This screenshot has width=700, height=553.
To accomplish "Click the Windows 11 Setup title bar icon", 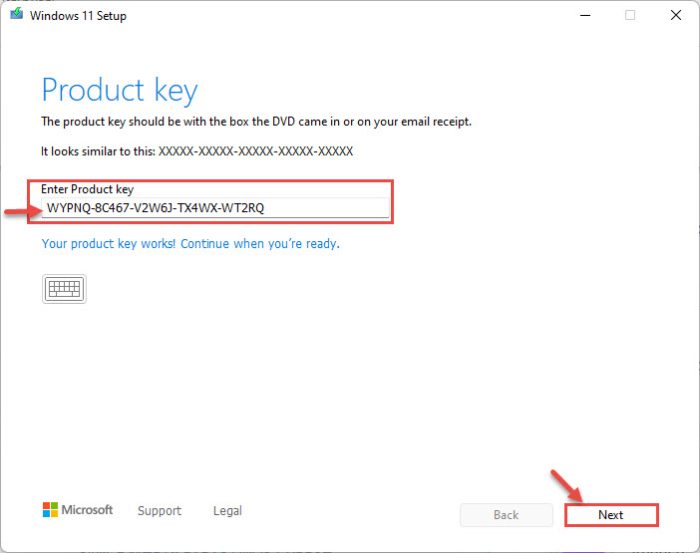I will (x=16, y=16).
